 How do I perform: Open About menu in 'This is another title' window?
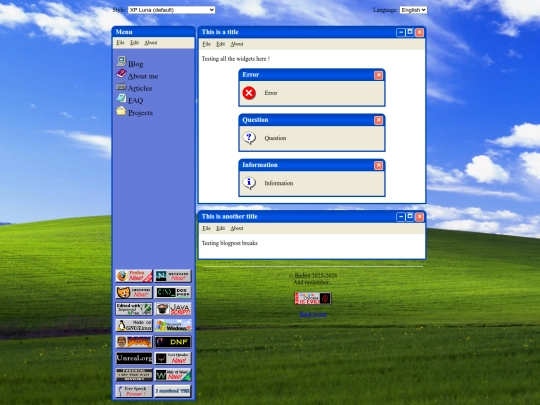[x=237, y=228]
